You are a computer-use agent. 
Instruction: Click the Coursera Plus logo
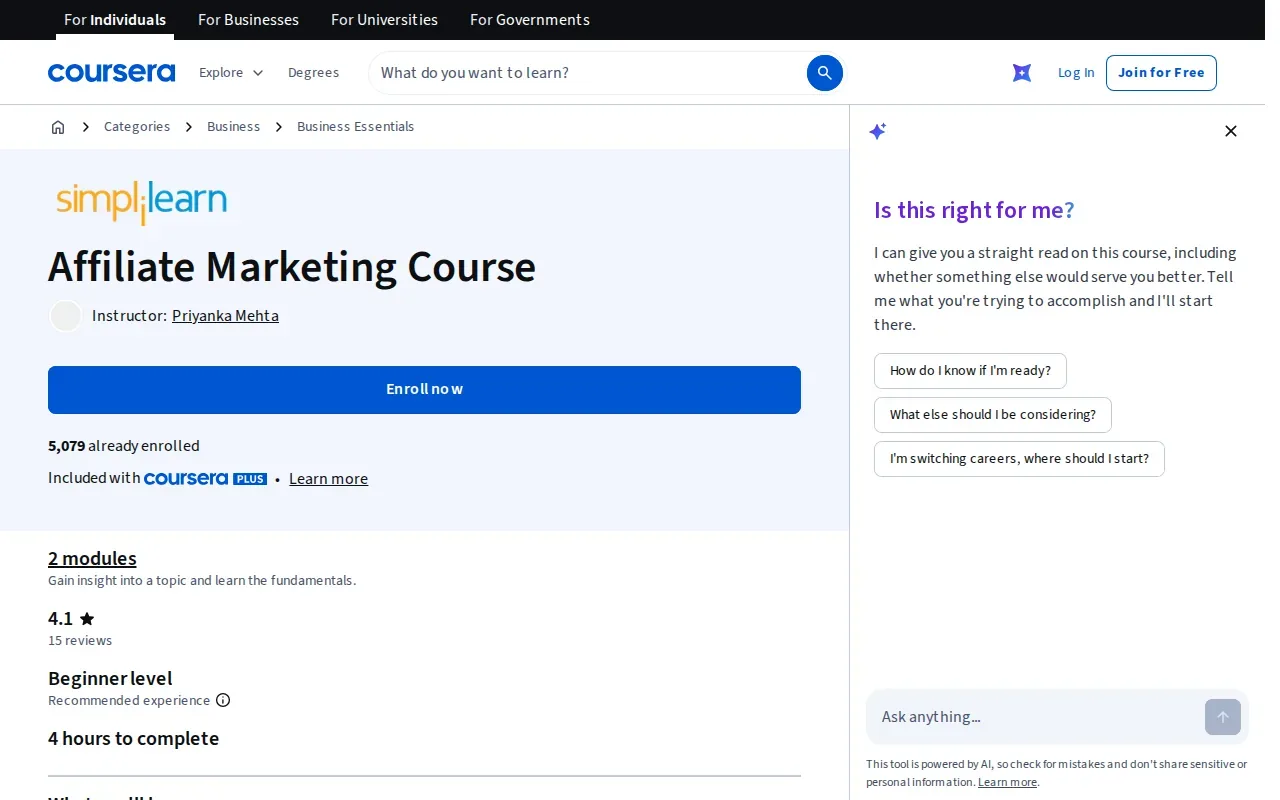pos(205,479)
